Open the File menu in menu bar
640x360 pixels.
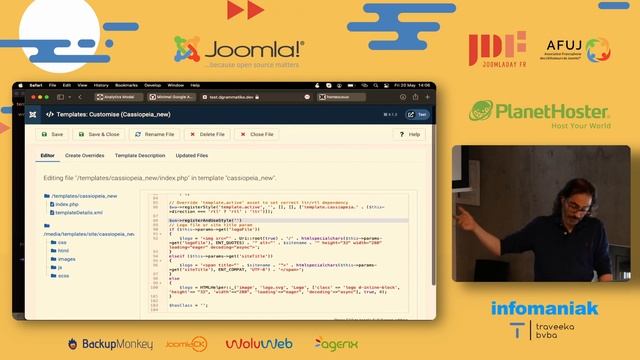(x=52, y=85)
